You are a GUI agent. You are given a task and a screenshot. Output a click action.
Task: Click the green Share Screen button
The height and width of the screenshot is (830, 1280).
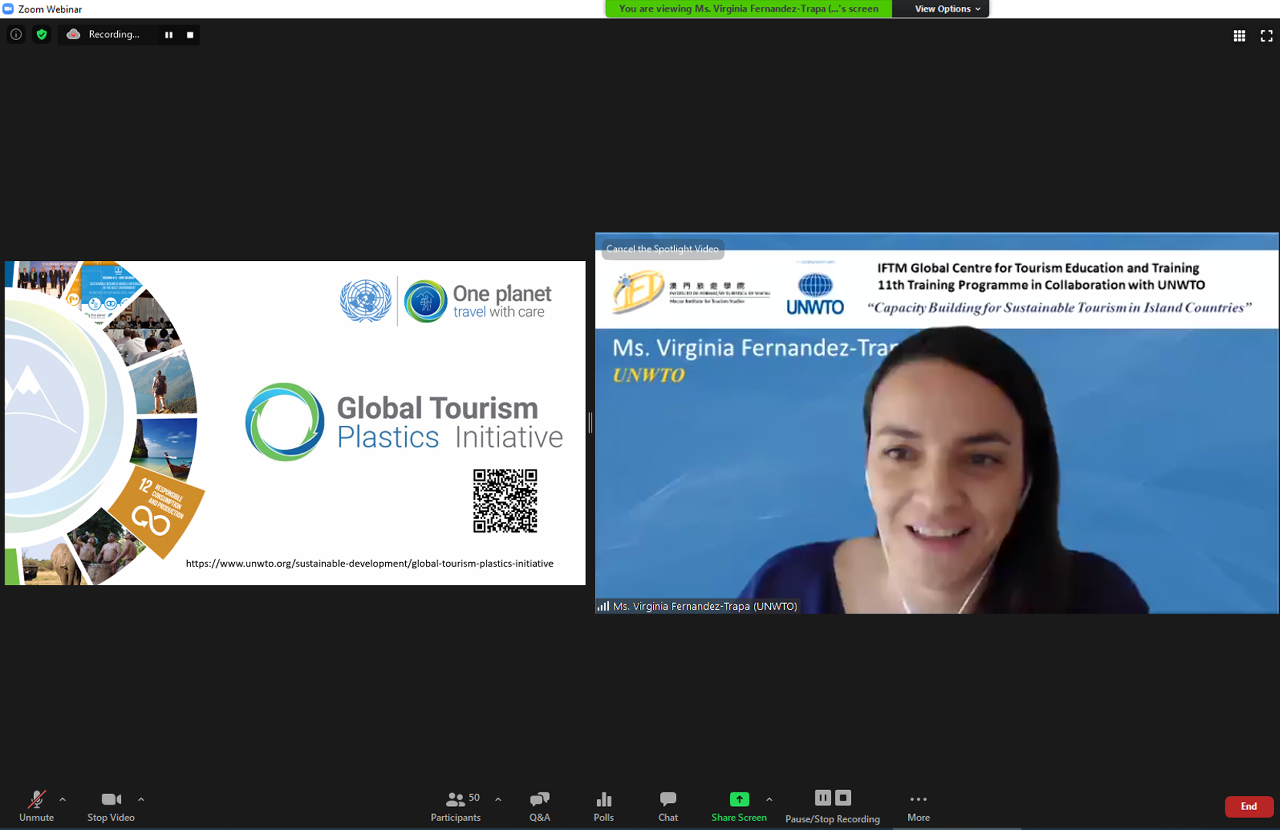point(739,806)
